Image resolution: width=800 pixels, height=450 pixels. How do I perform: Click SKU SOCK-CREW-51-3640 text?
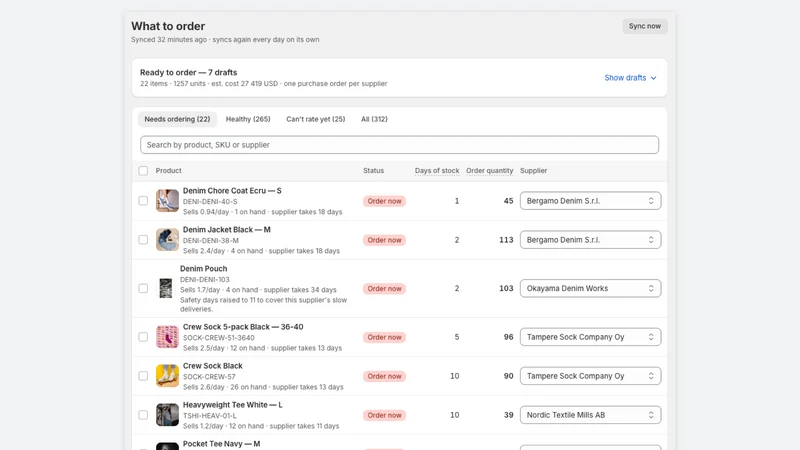(218, 338)
